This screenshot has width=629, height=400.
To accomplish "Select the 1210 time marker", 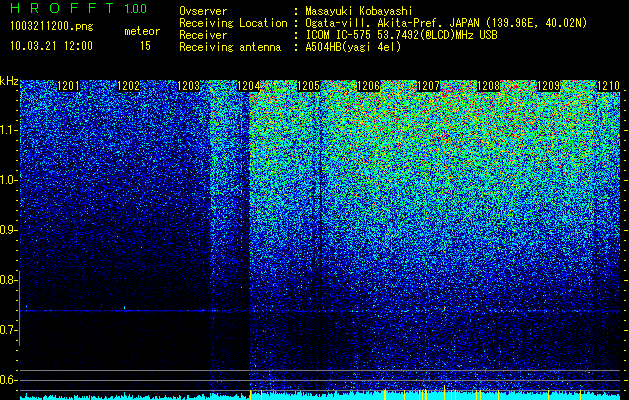I will point(609,86).
